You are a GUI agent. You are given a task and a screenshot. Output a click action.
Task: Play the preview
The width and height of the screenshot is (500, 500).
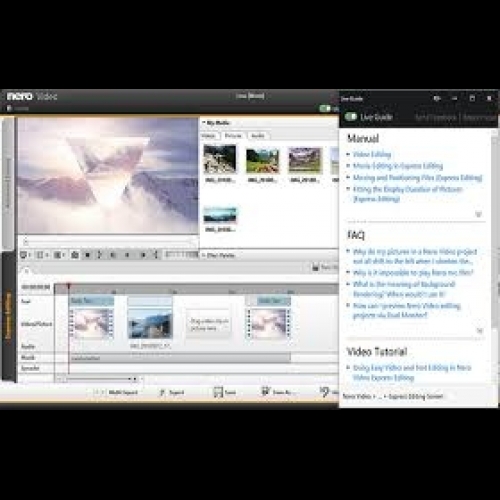127,255
